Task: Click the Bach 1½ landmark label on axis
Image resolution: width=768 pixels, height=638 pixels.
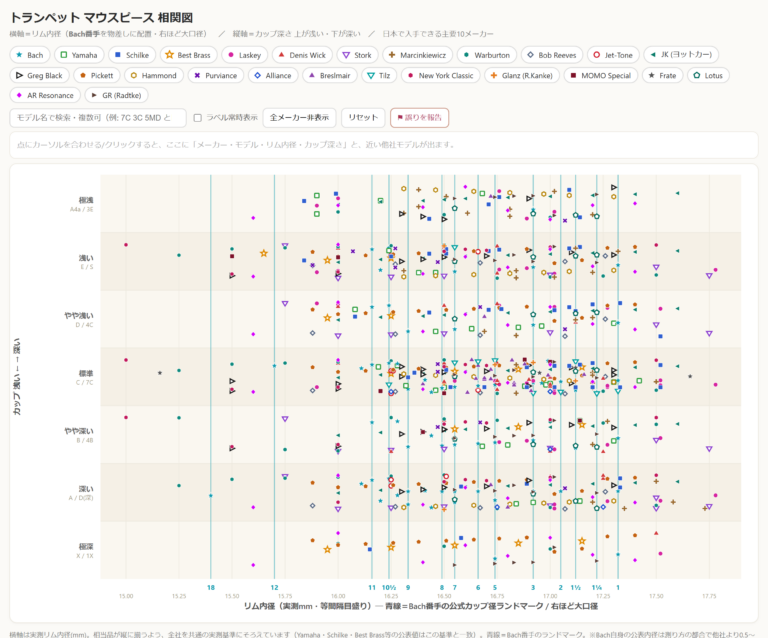Action: (x=576, y=587)
